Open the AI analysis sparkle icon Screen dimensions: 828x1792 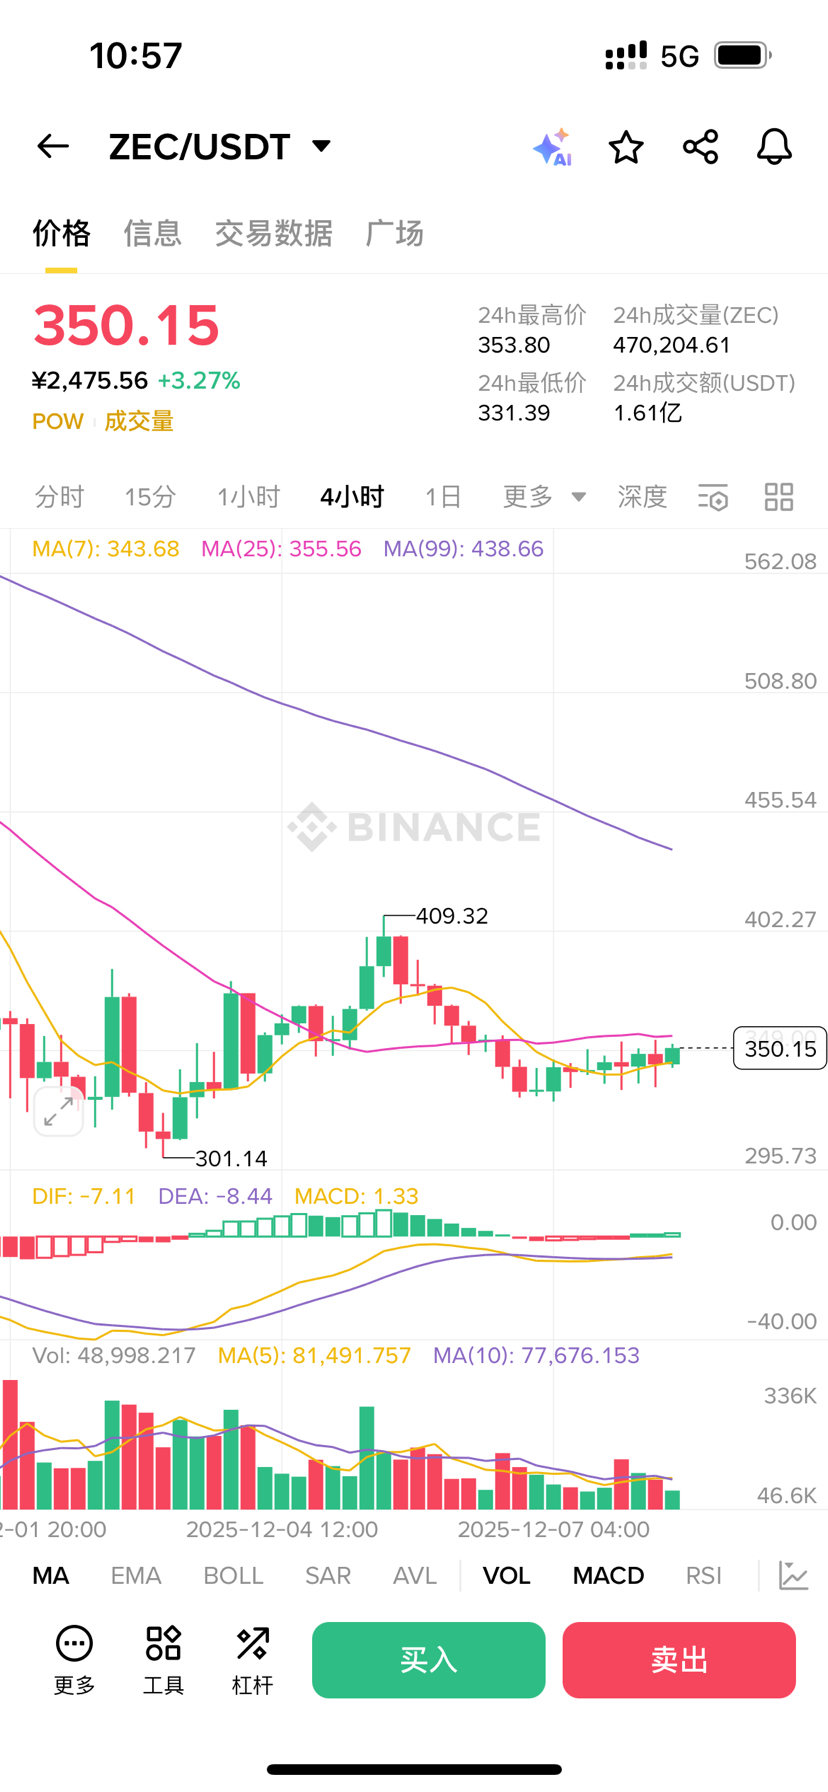click(x=552, y=147)
